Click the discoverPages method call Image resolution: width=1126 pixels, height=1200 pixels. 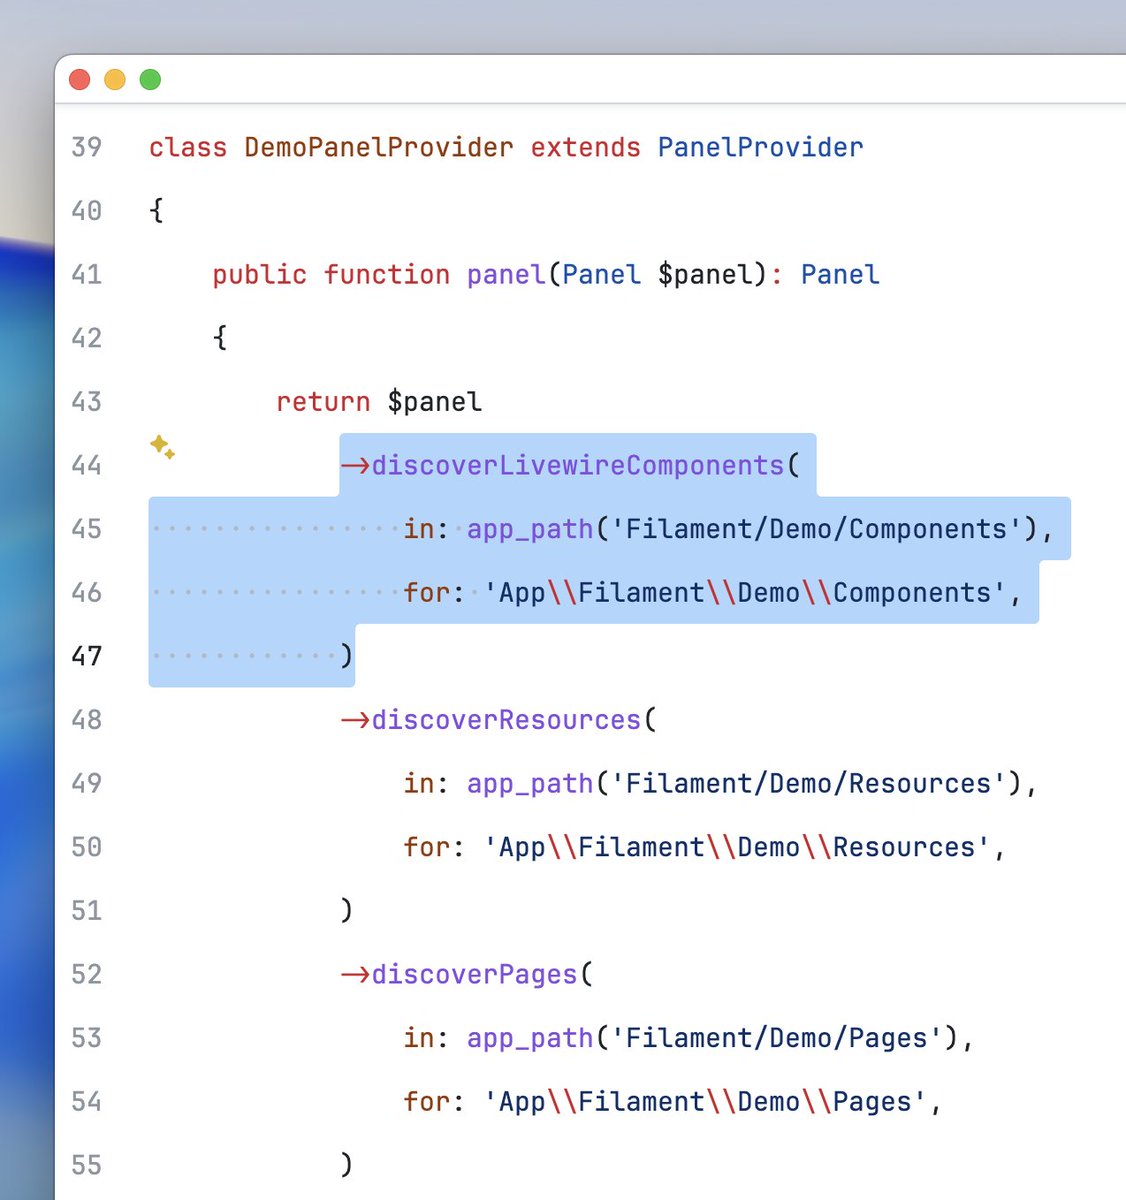tap(474, 974)
